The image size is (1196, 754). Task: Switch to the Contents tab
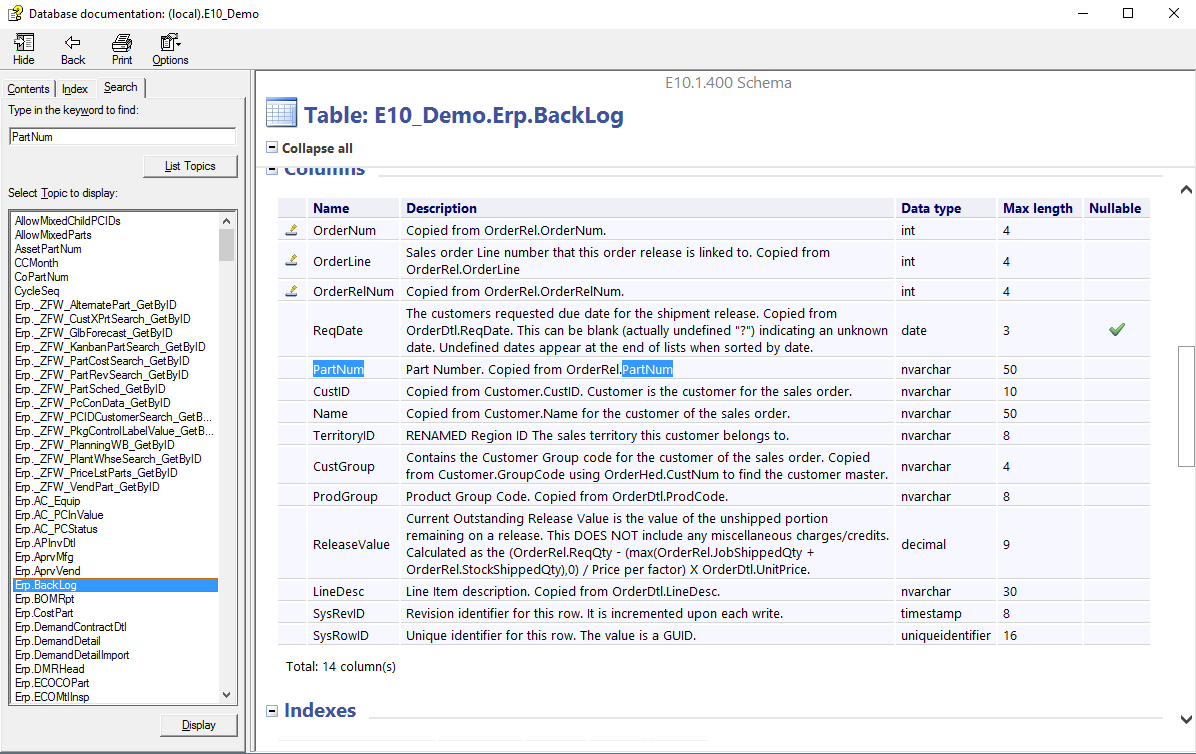click(28, 88)
